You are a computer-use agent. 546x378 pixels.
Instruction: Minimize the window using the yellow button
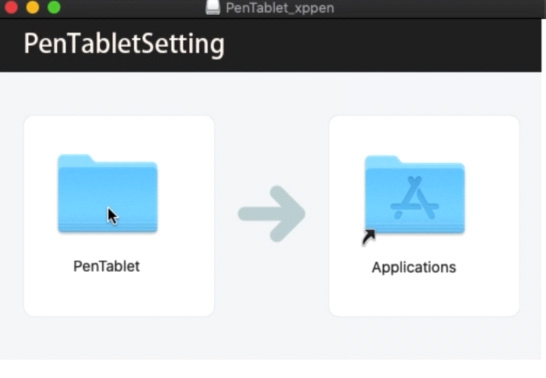click(x=33, y=7)
